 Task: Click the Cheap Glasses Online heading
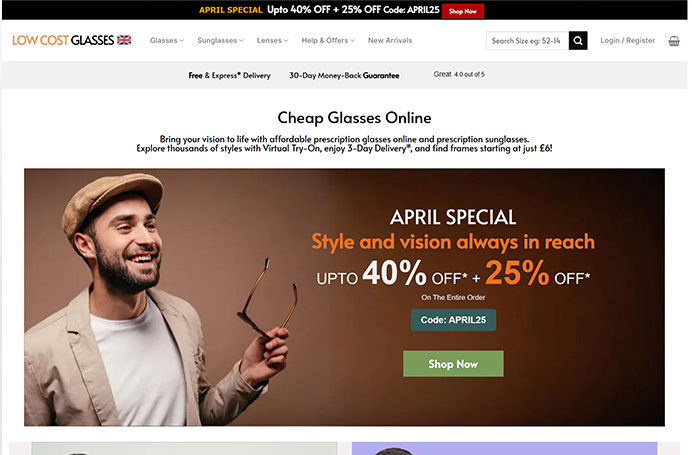[354, 118]
